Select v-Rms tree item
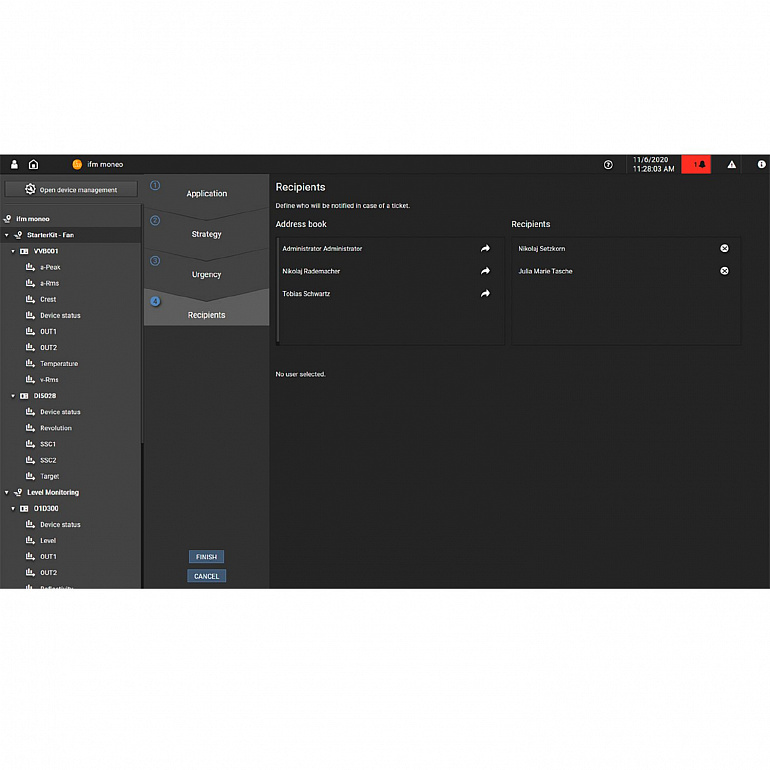The height and width of the screenshot is (770, 770). tap(49, 380)
